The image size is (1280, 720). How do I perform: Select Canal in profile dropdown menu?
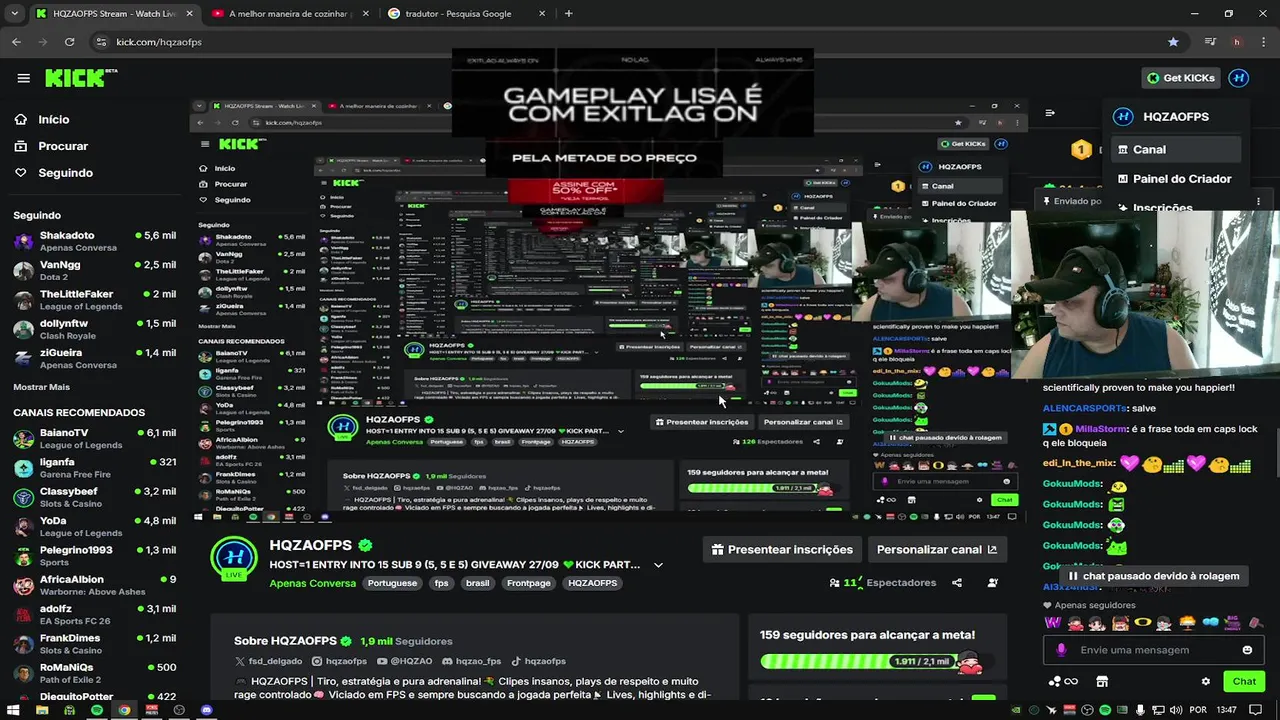pos(1176,149)
